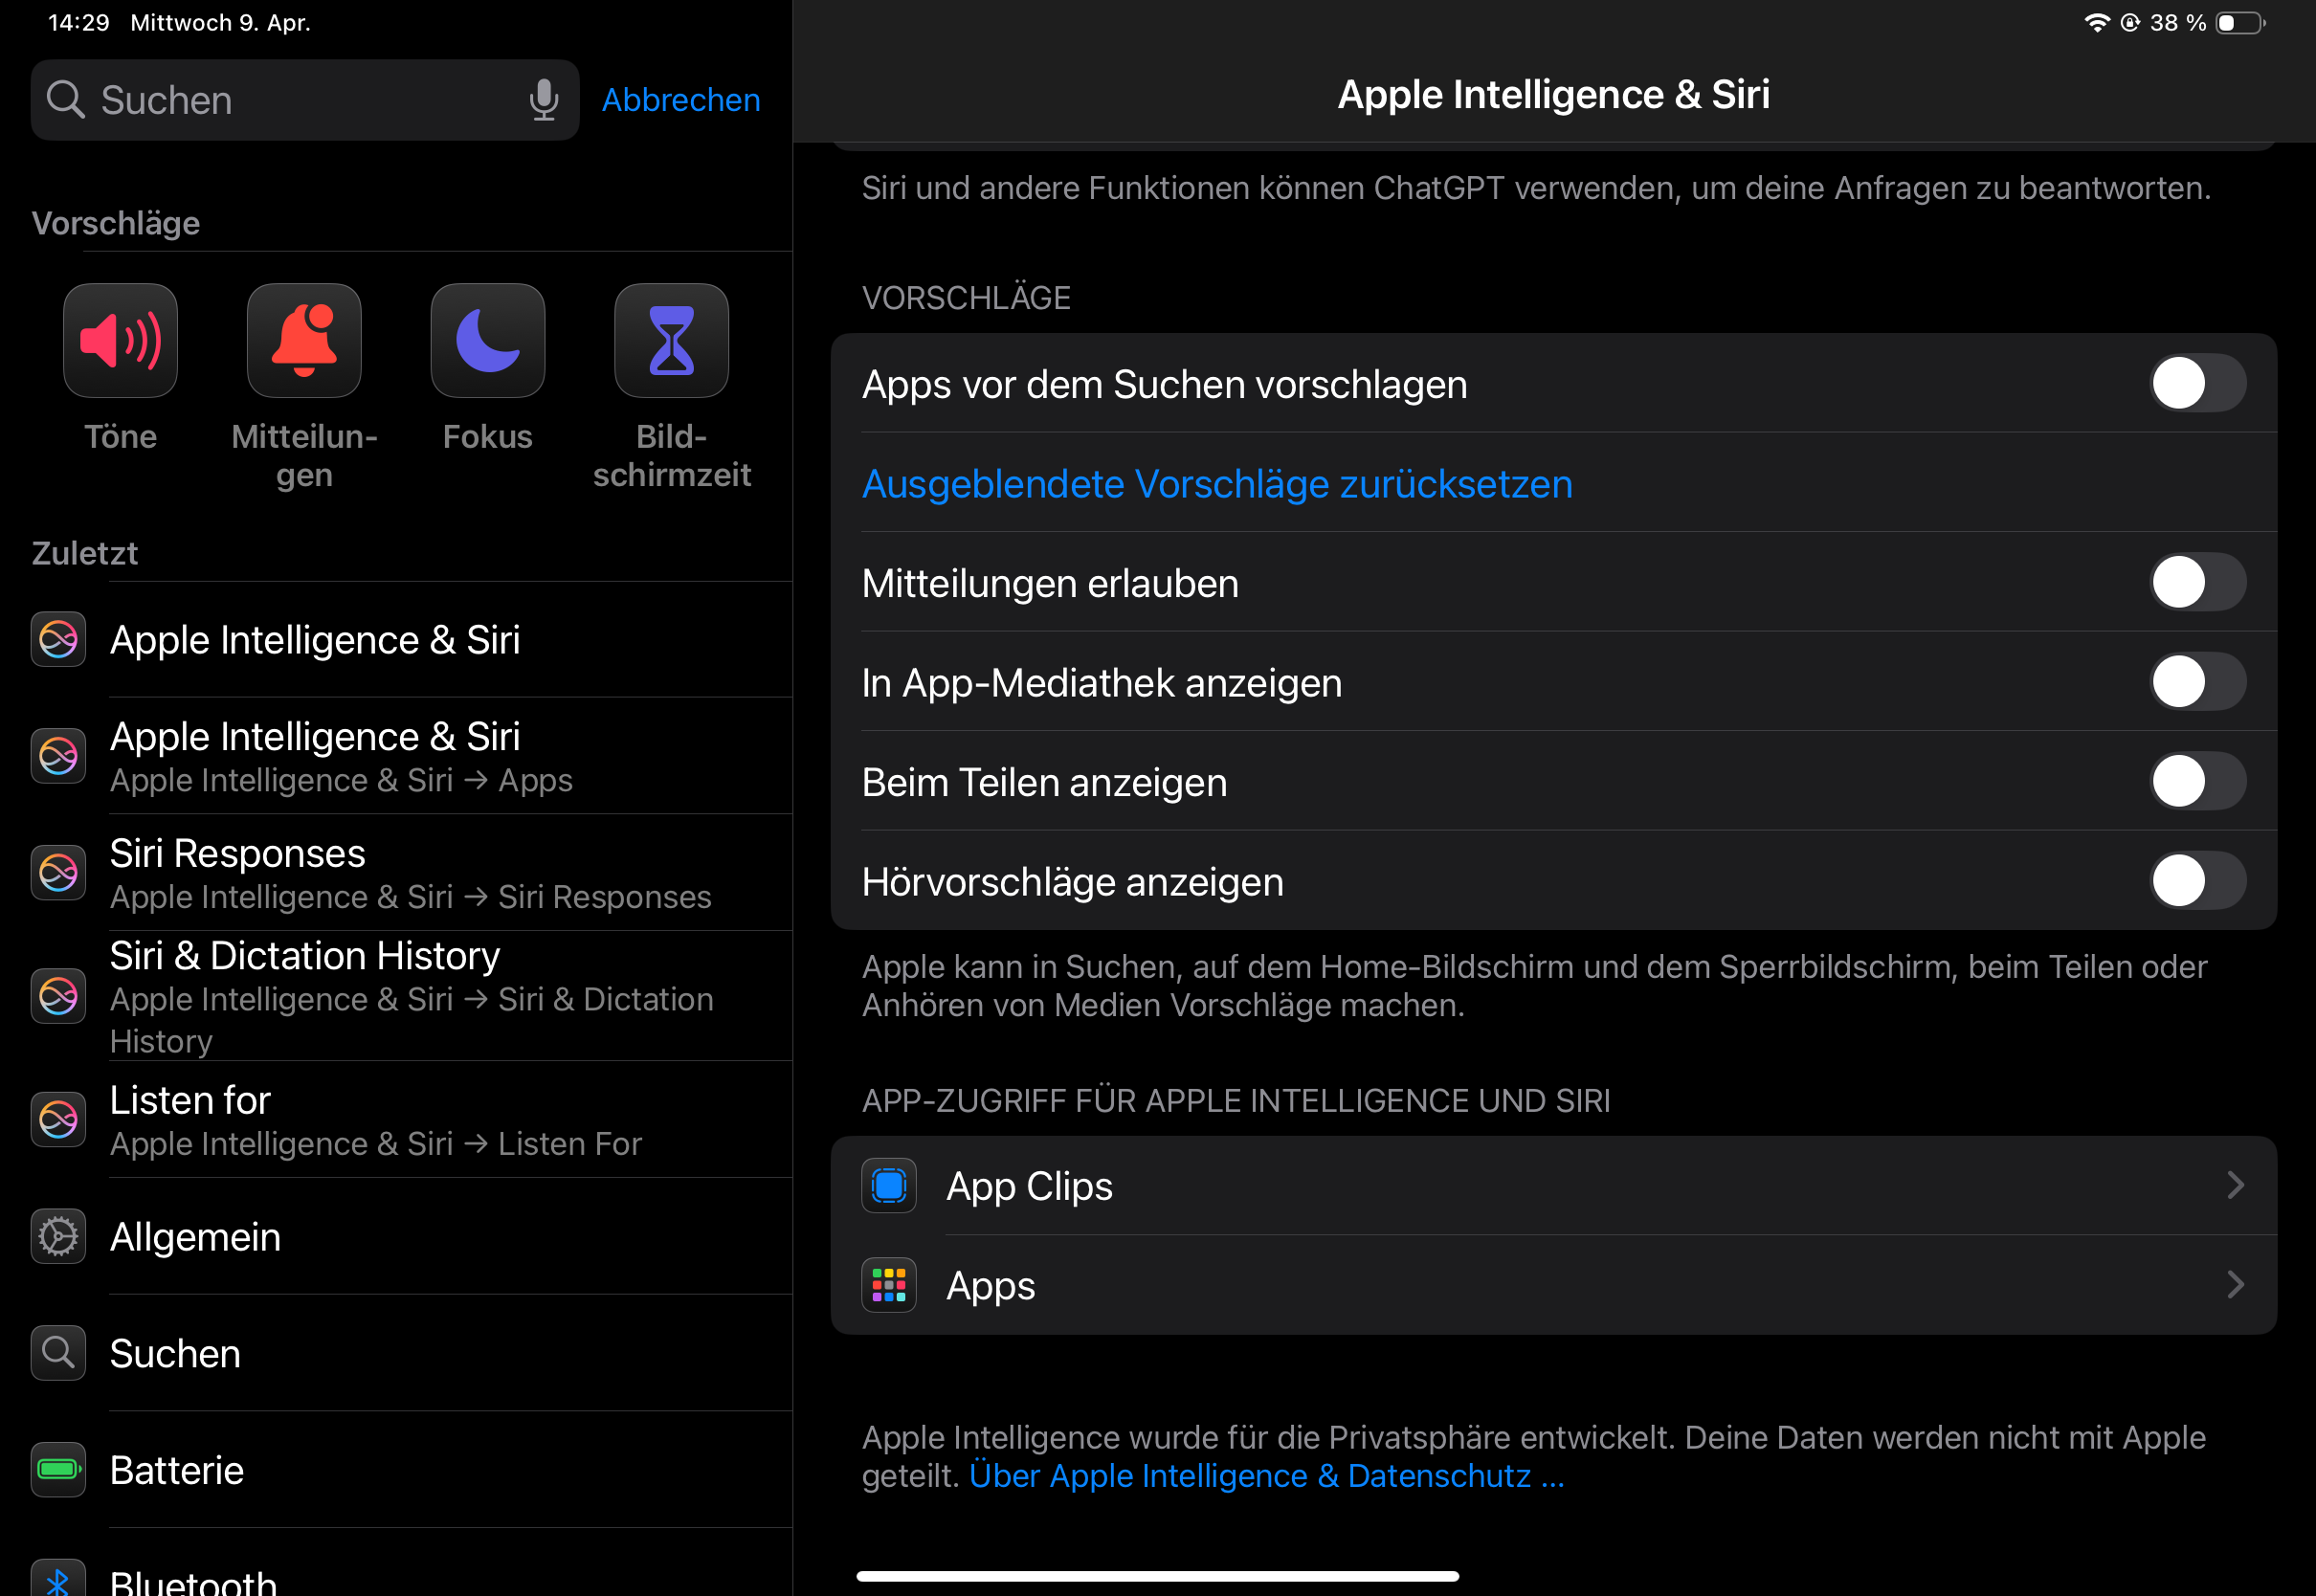Tap the Mitteilungen bell icon
The image size is (2316, 1596).
pos(304,341)
